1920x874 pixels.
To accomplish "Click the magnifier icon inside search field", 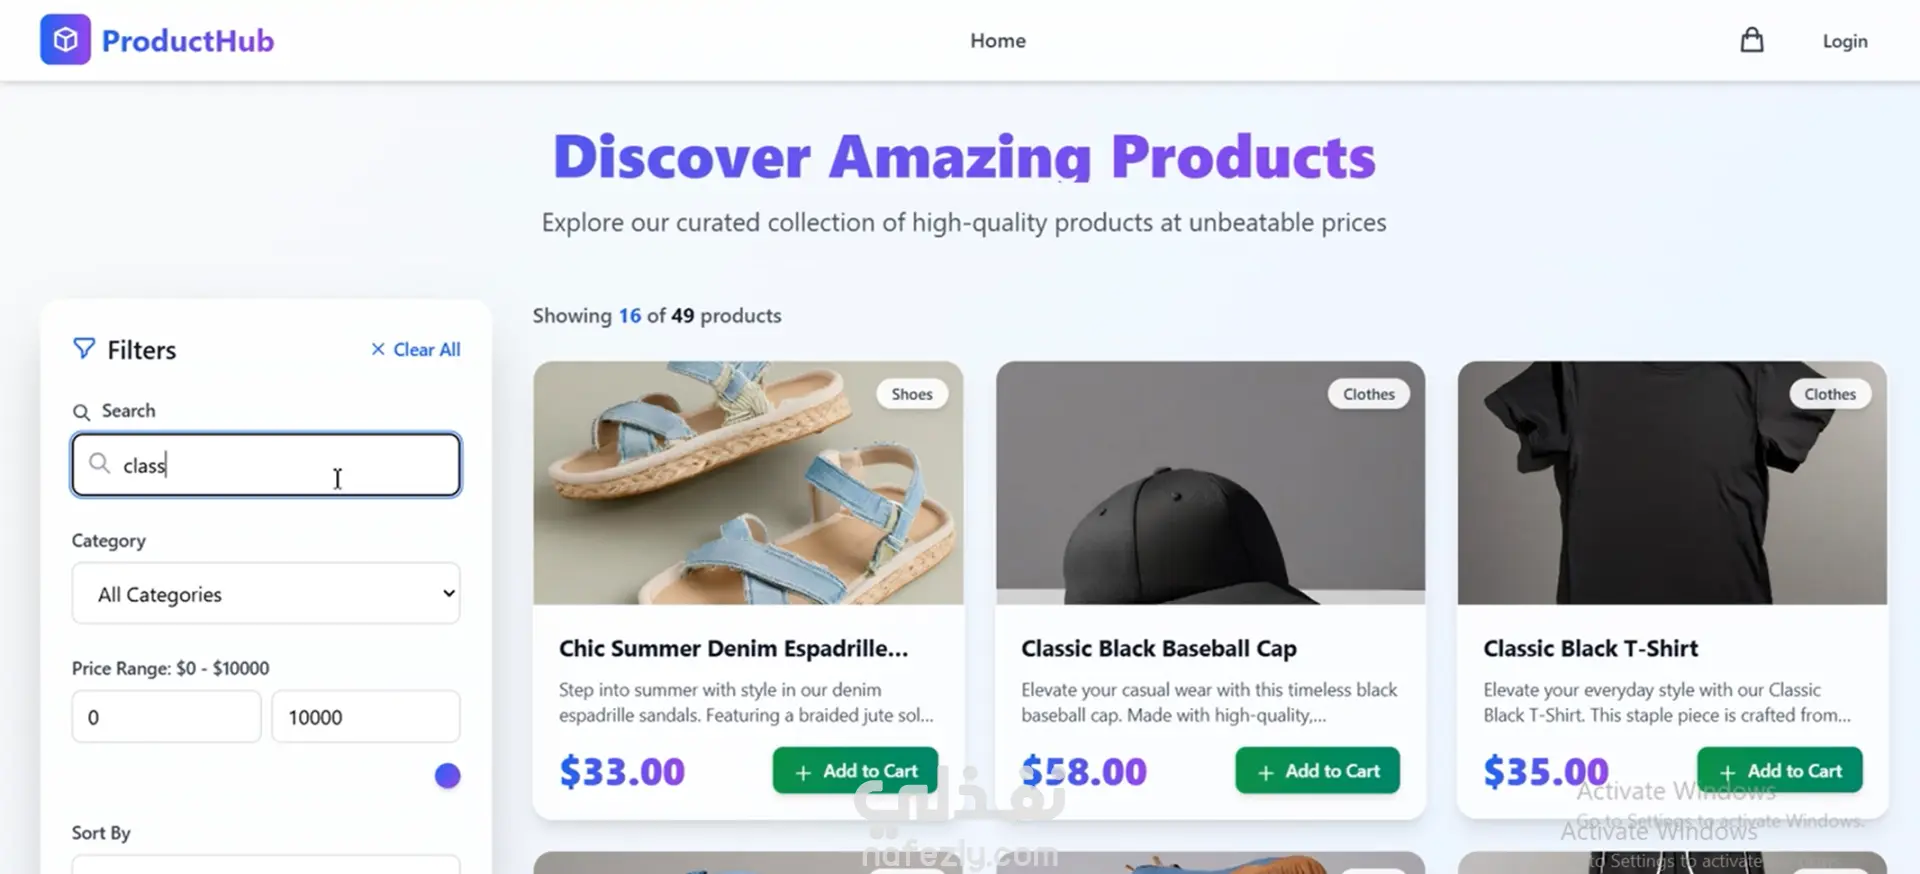I will tap(99, 463).
